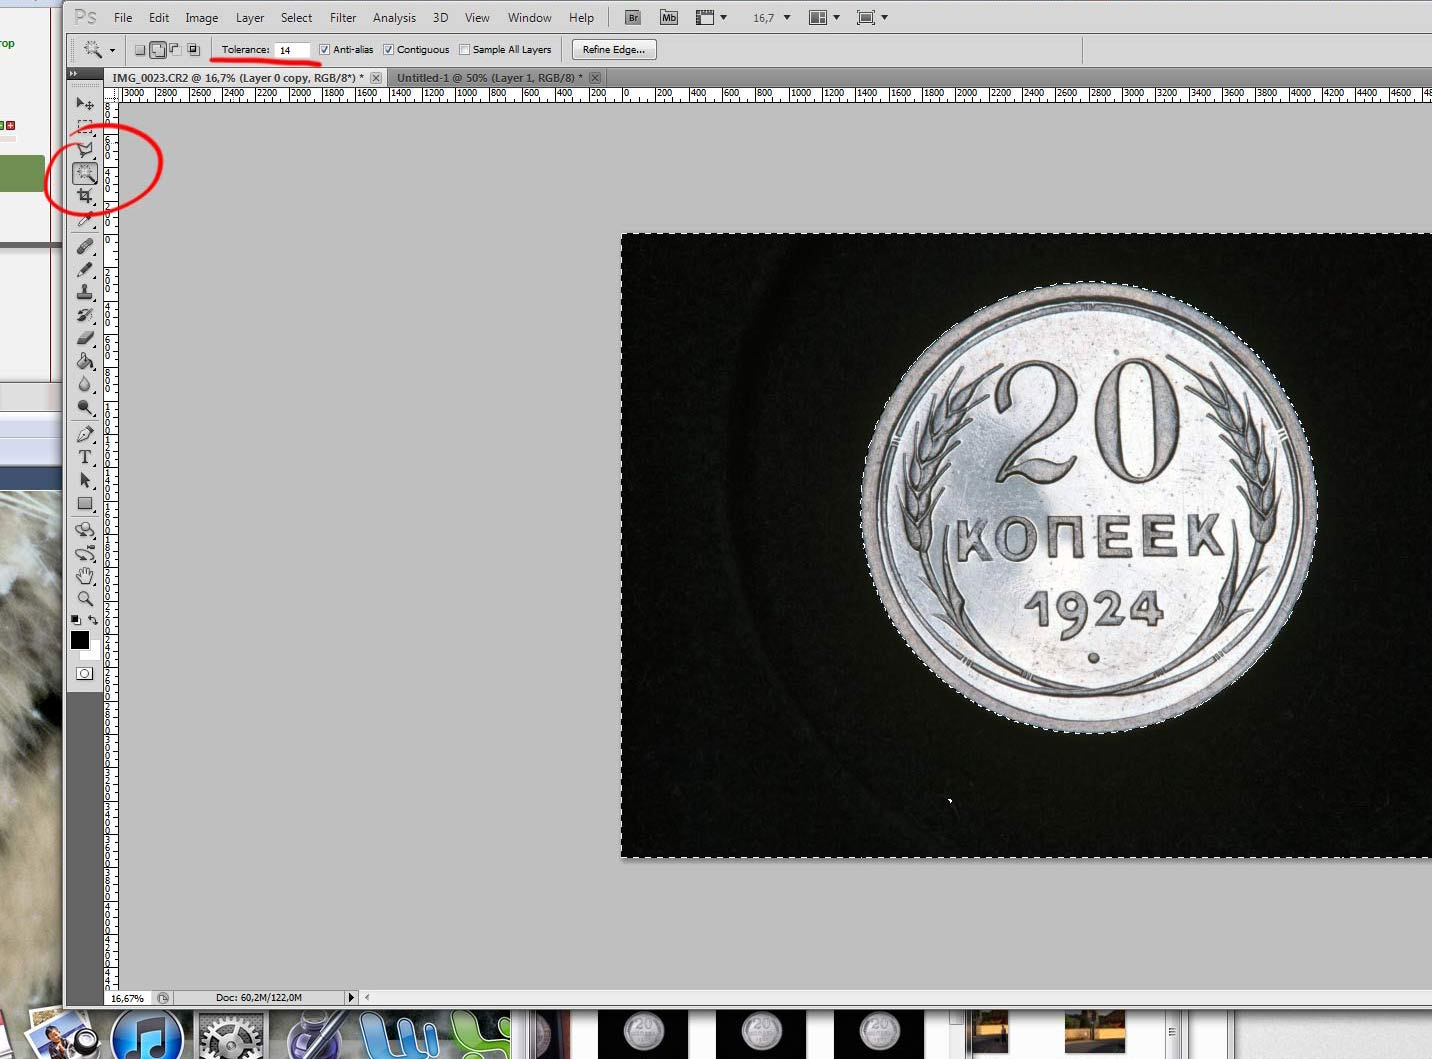Screen dimensions: 1432x1059
Task: Launch Adobe Bridge from Br icon
Action: (632, 18)
